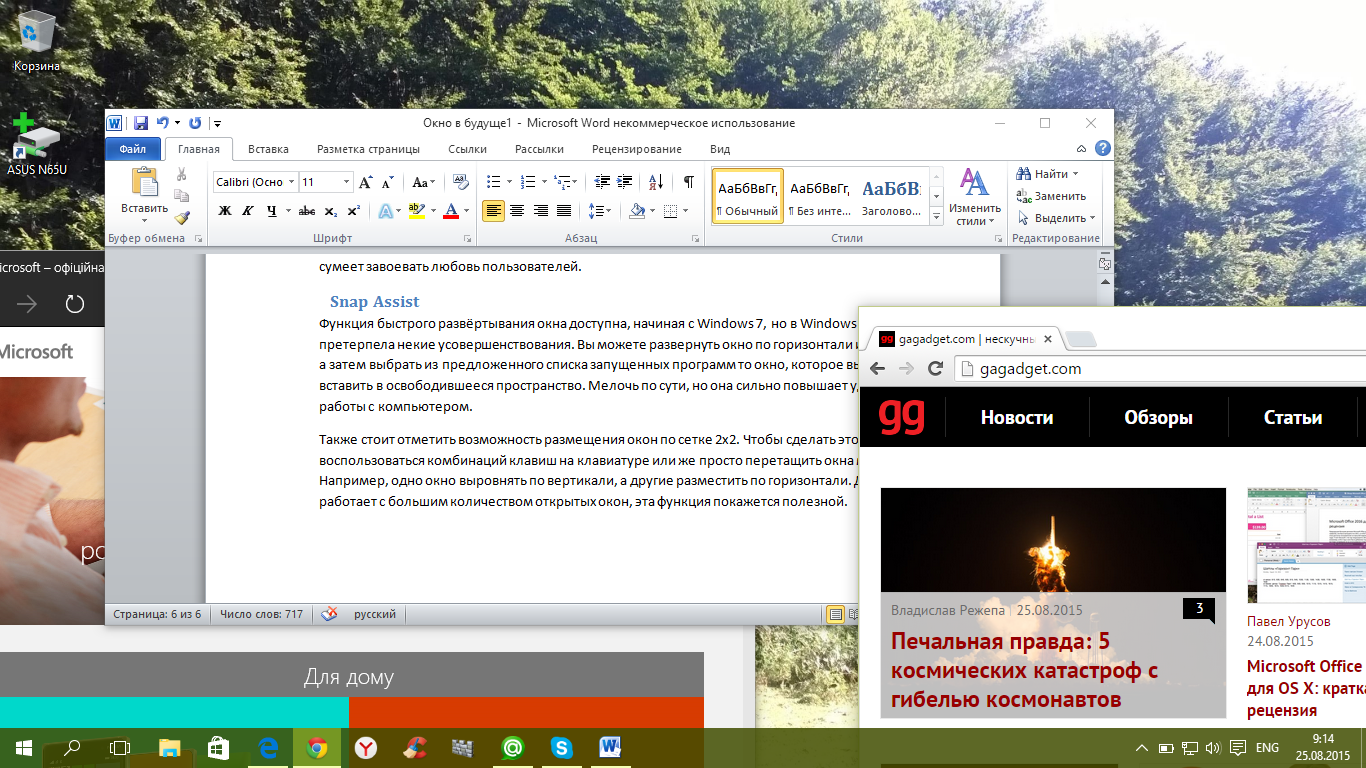
Task: Apply paragraph shading with paint bucket
Action: (637, 211)
